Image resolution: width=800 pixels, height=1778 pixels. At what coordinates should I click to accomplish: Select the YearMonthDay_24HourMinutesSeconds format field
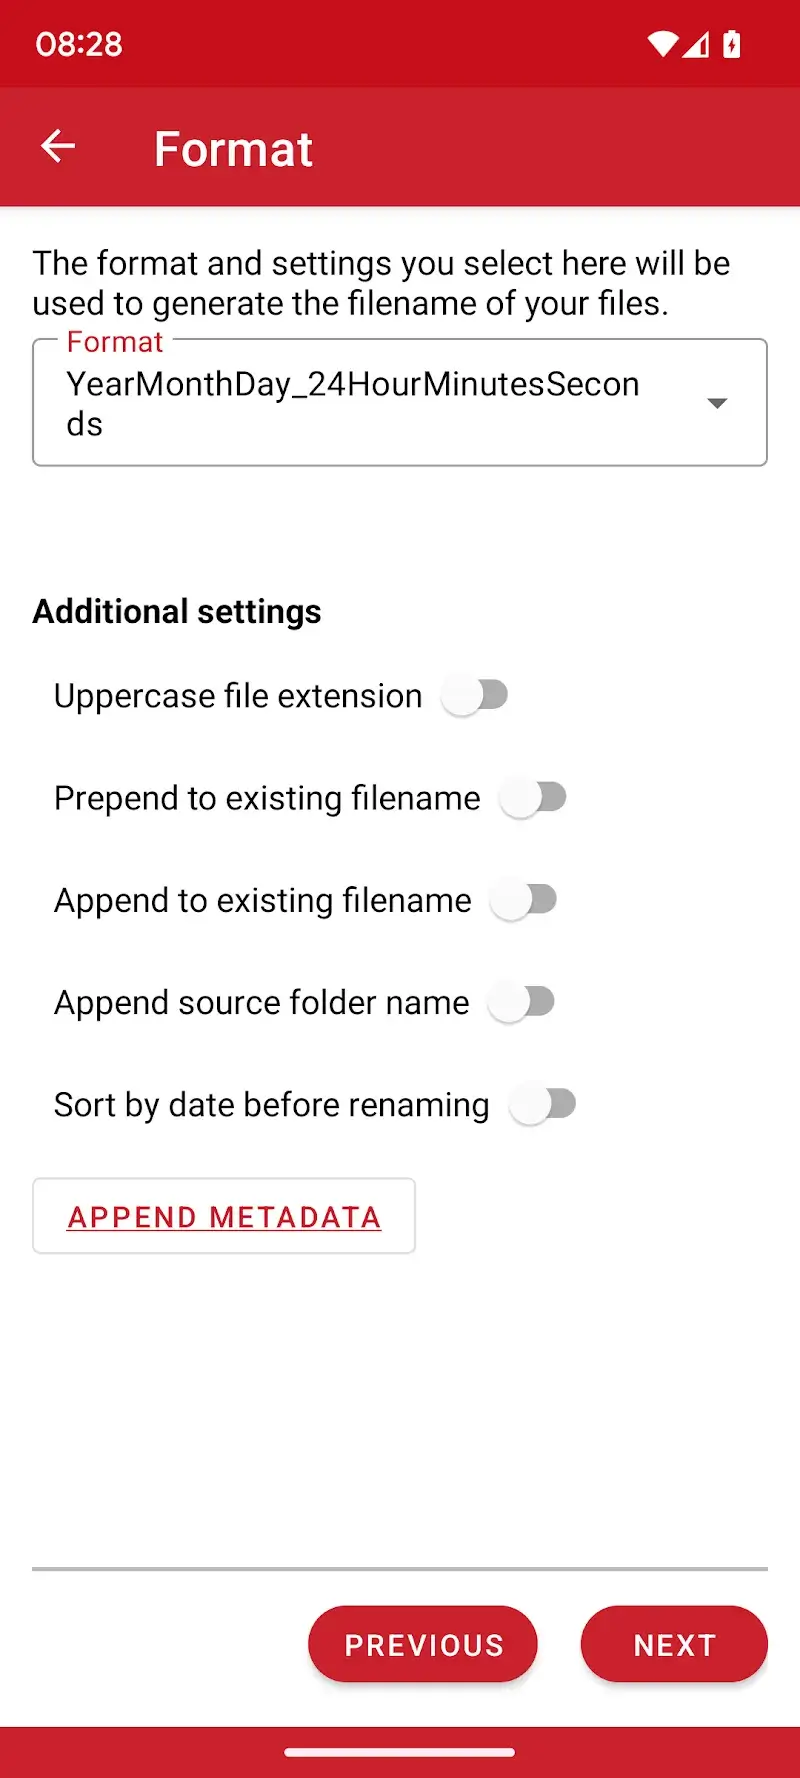coord(360,403)
